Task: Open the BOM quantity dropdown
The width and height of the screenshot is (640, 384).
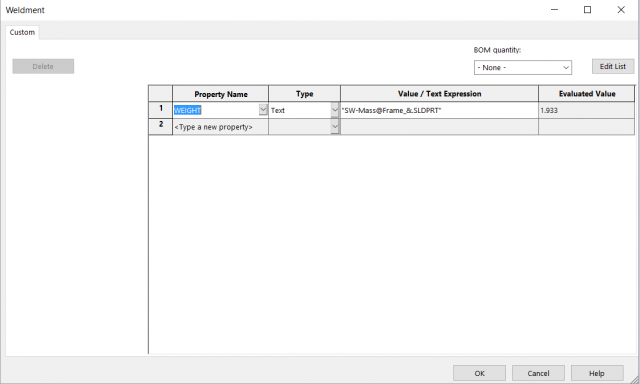Action: (x=522, y=68)
